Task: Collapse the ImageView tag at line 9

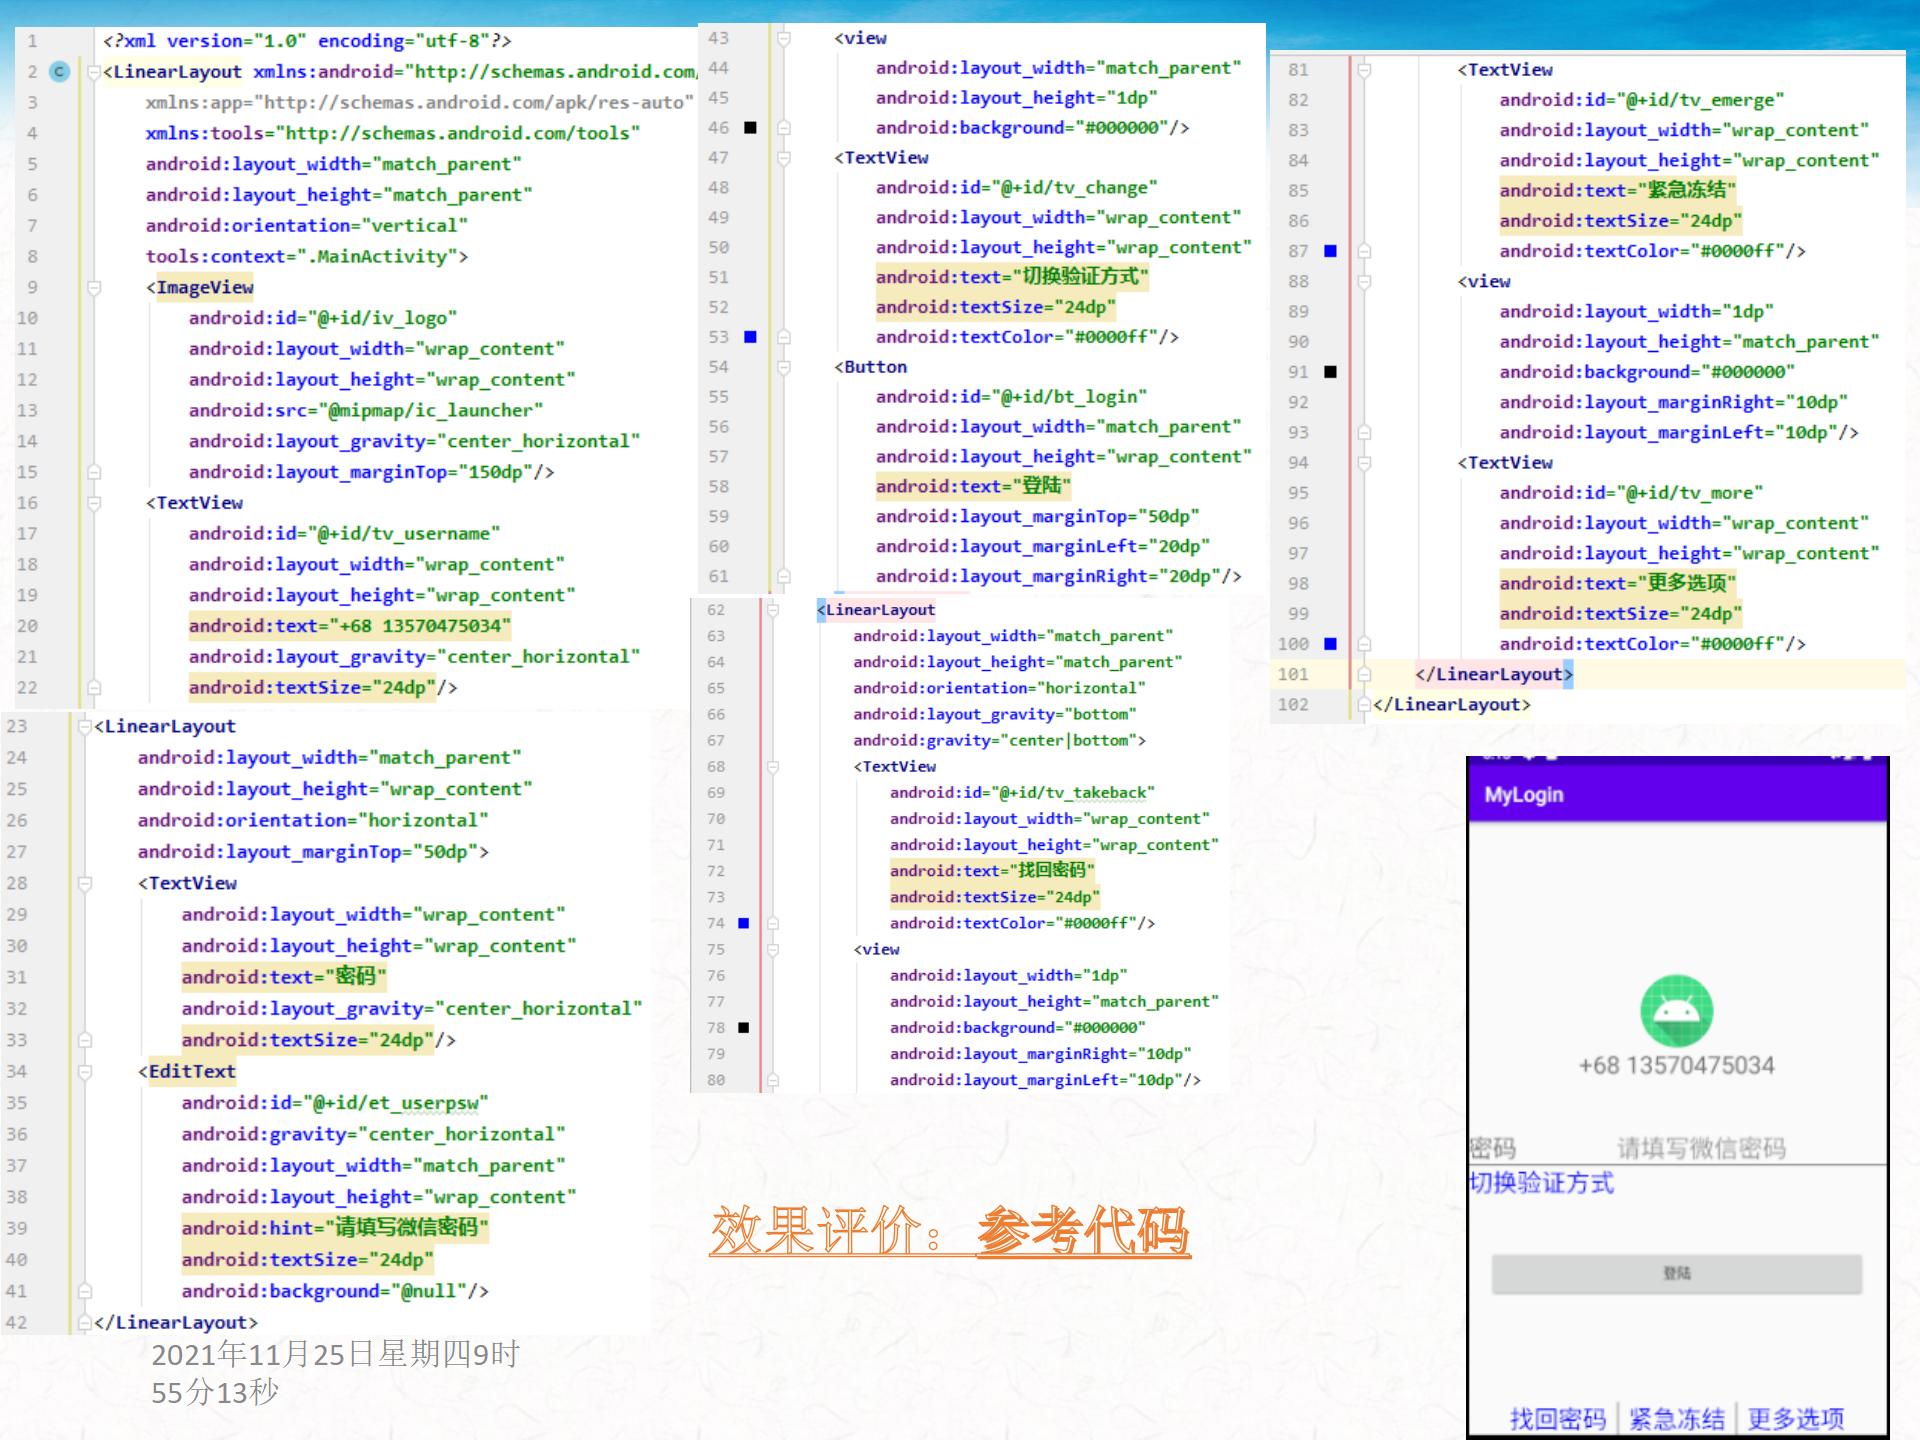Action: point(94,288)
